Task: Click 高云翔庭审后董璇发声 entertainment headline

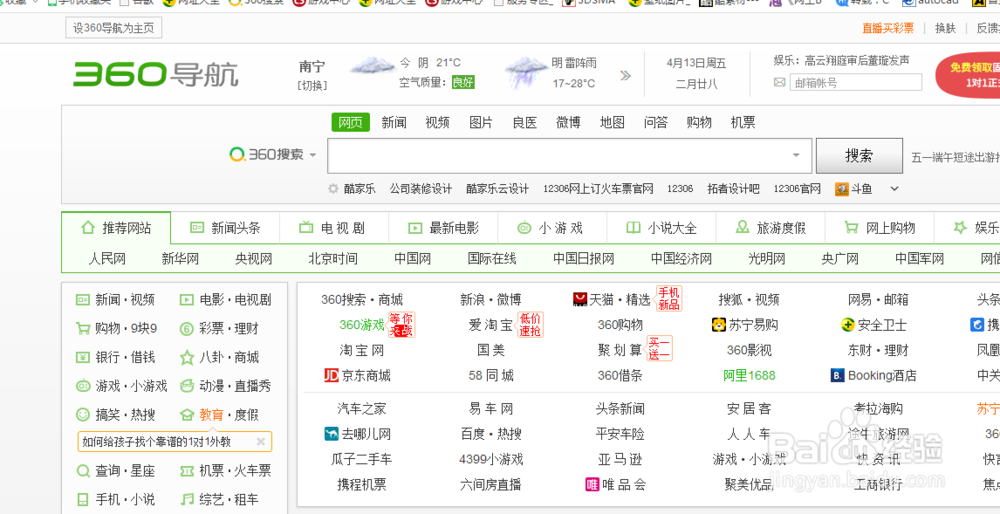Action: click(x=857, y=61)
